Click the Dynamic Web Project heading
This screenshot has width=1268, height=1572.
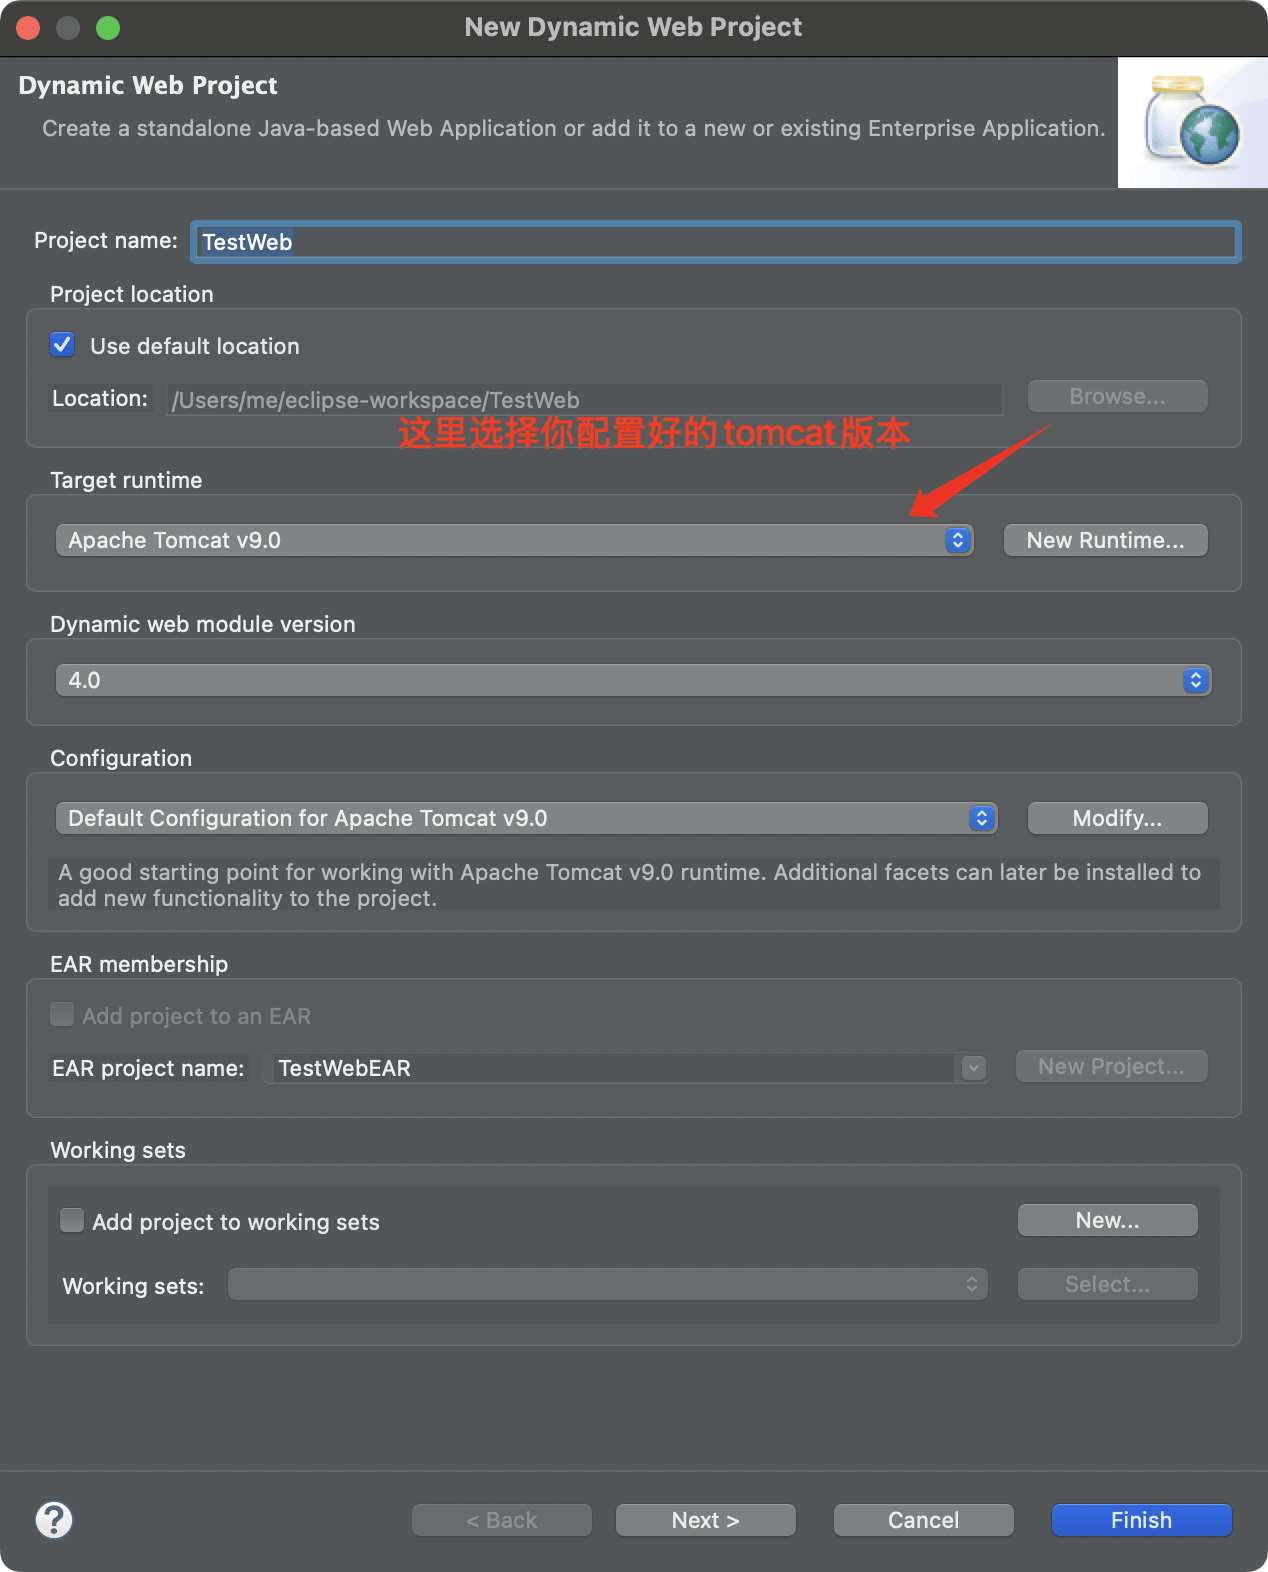point(148,85)
